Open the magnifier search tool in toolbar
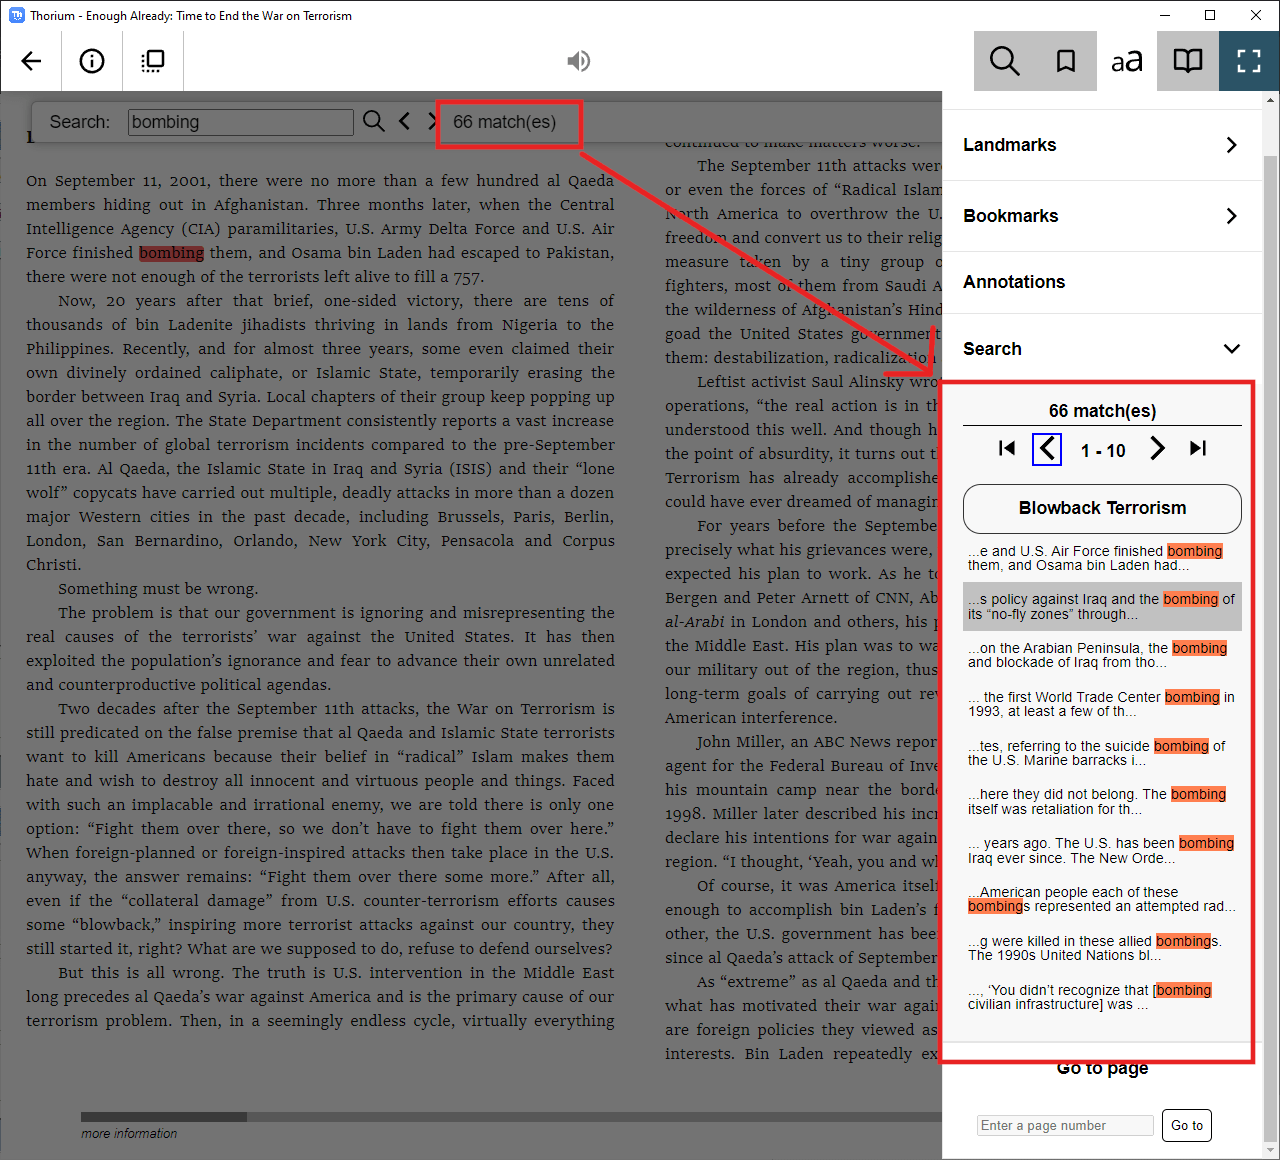Image resolution: width=1280 pixels, height=1160 pixels. (x=1004, y=61)
